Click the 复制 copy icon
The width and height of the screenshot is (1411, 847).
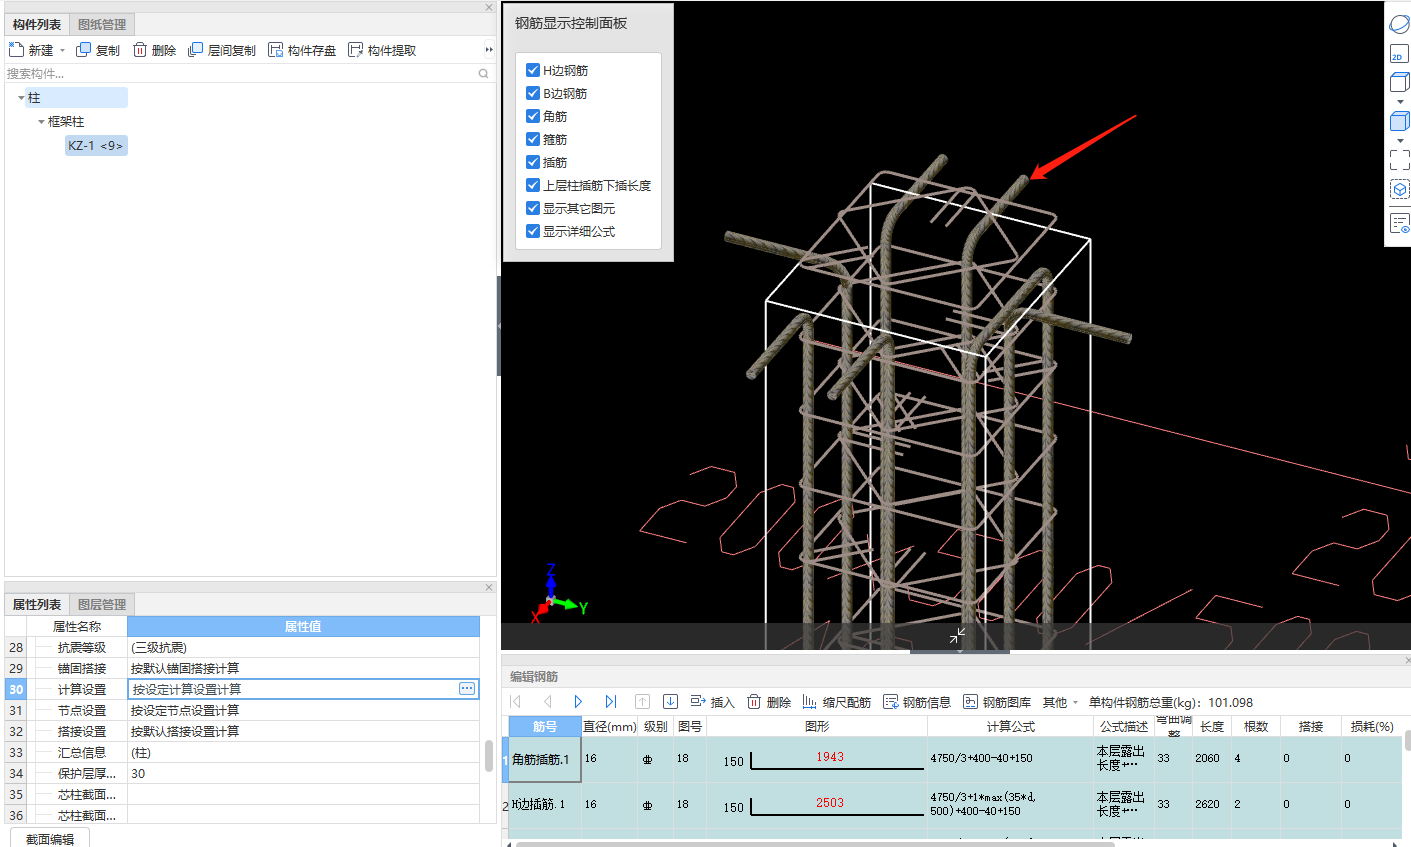coord(84,50)
